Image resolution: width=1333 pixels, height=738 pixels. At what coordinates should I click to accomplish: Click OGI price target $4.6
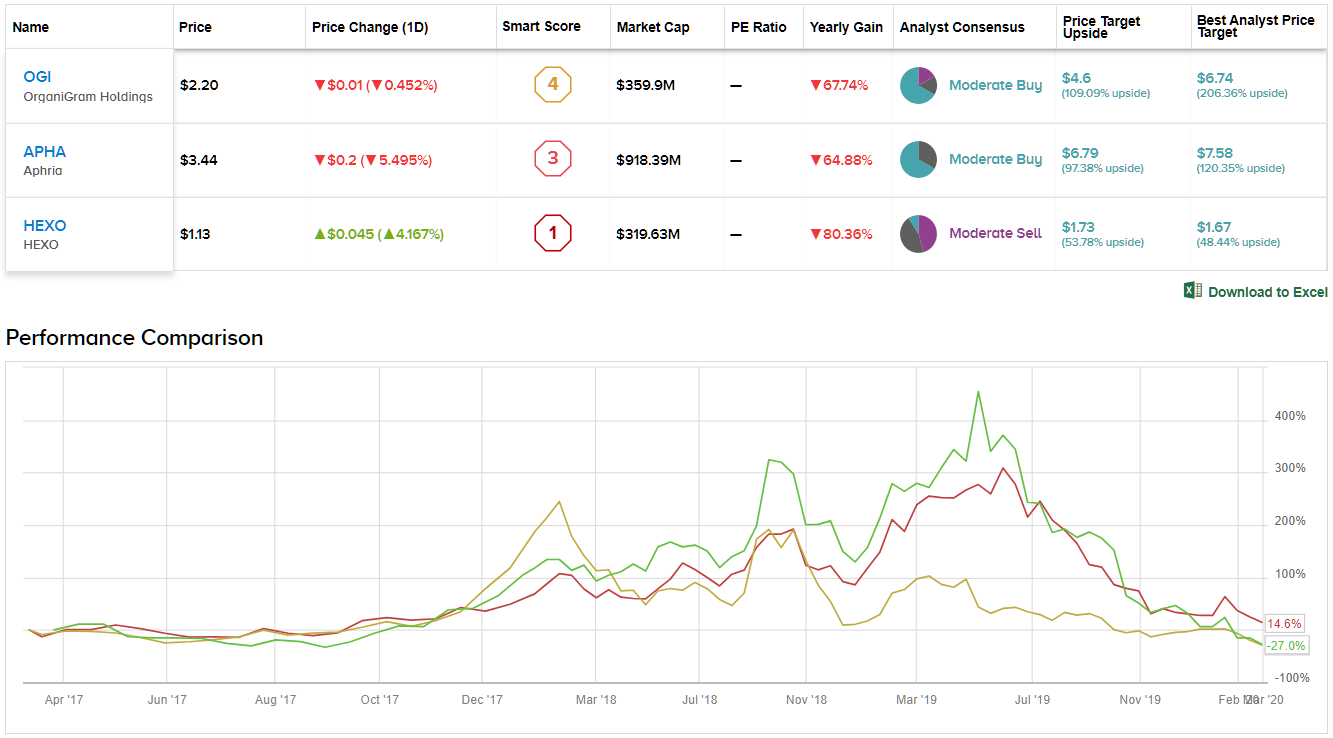click(x=1076, y=77)
